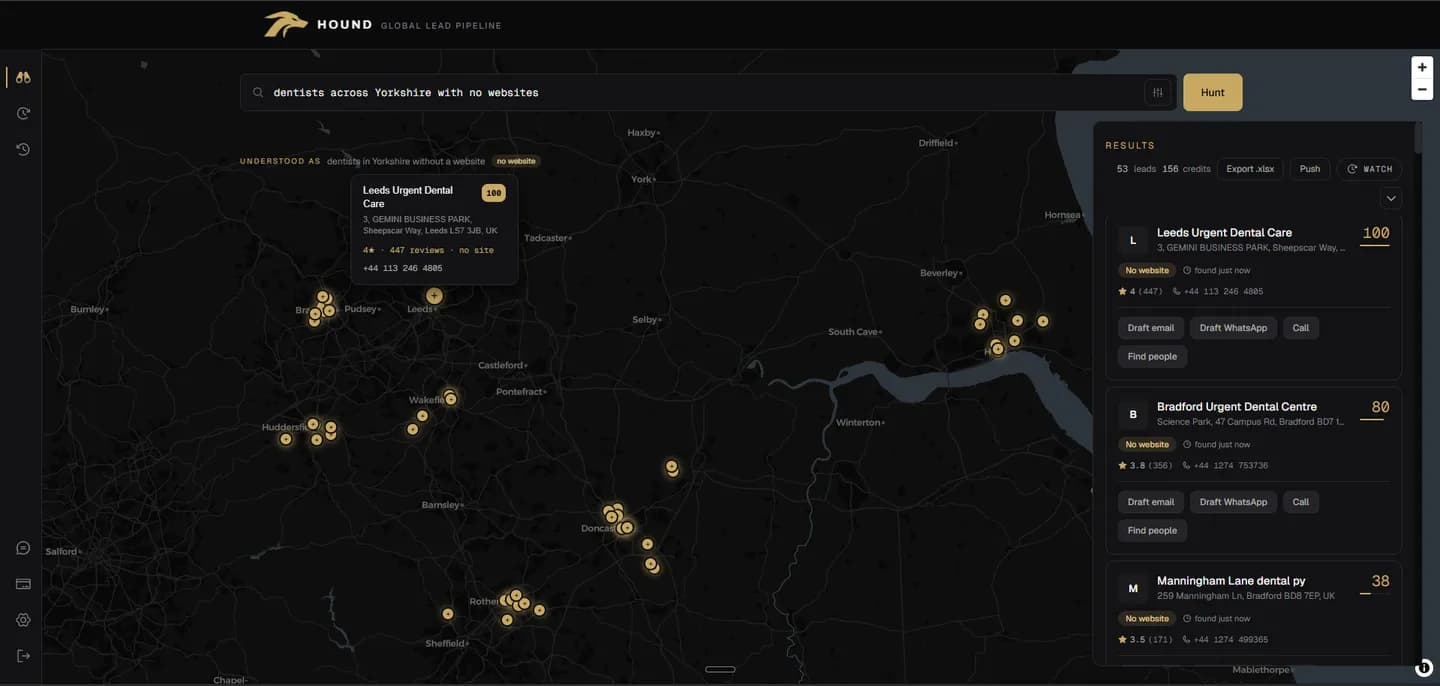Click the star rating of Leeds Urgent Dental Care
The image size is (1440, 686).
[1140, 291]
